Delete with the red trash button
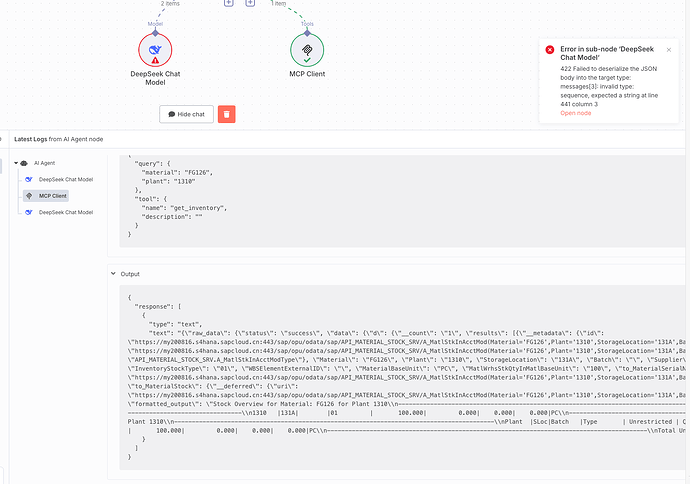The width and height of the screenshot is (690, 484). point(227,114)
